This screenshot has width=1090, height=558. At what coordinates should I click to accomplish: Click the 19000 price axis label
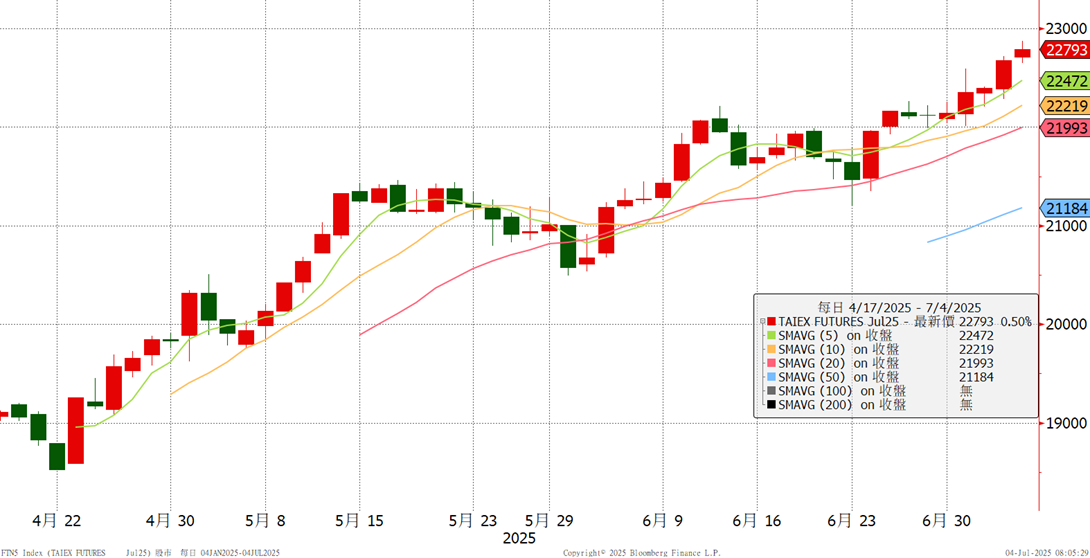coord(1064,423)
